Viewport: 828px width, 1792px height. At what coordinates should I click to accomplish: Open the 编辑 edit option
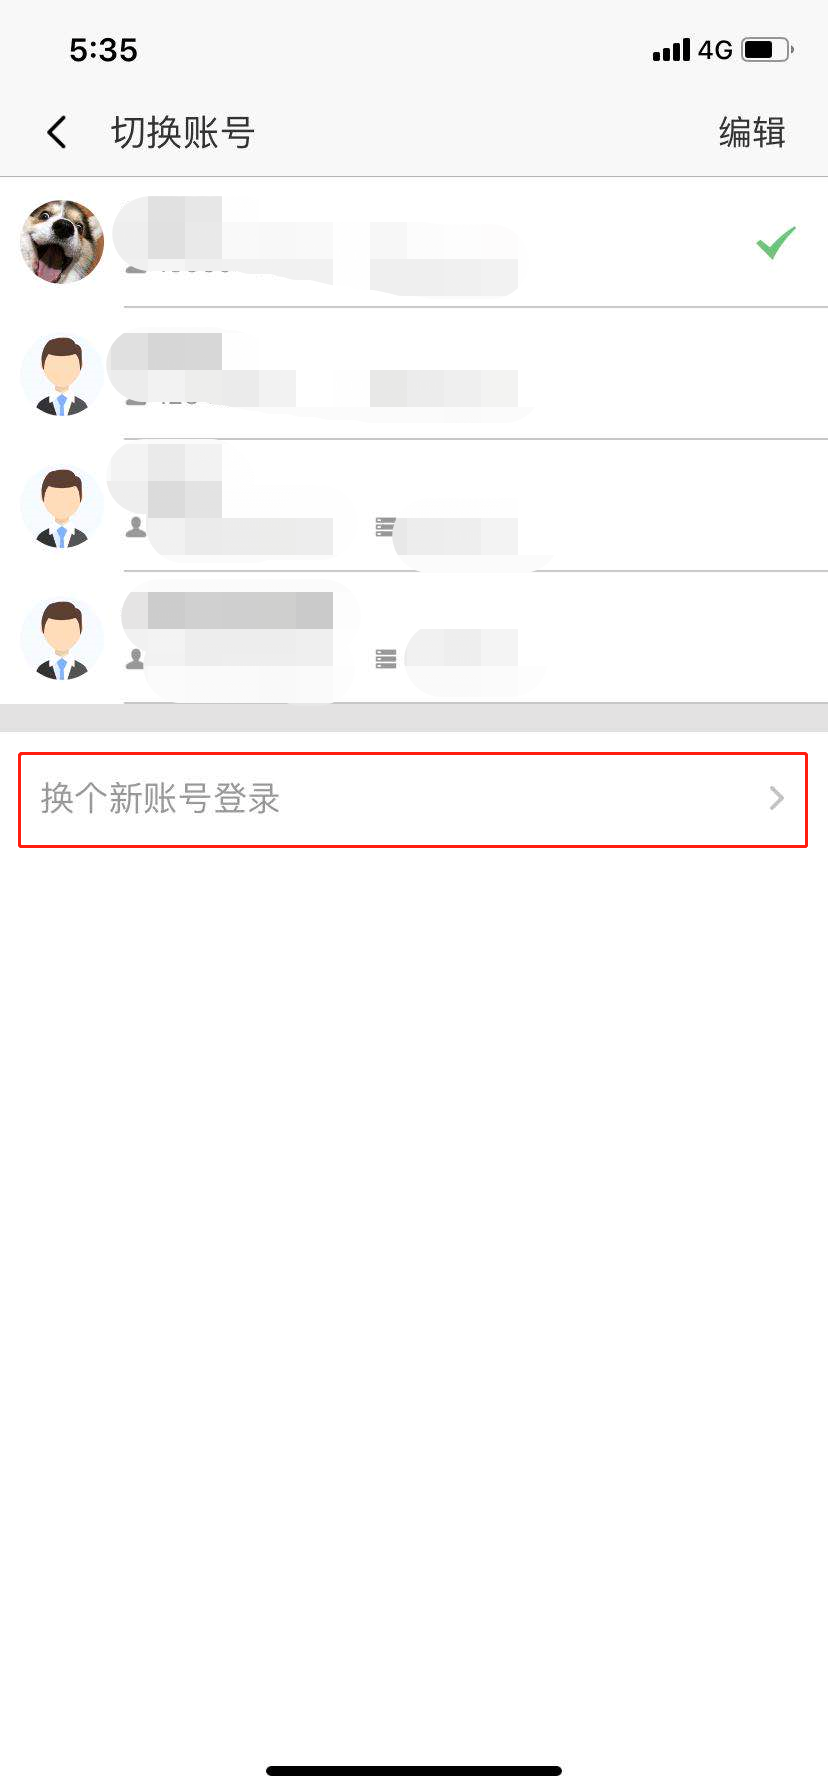click(752, 132)
